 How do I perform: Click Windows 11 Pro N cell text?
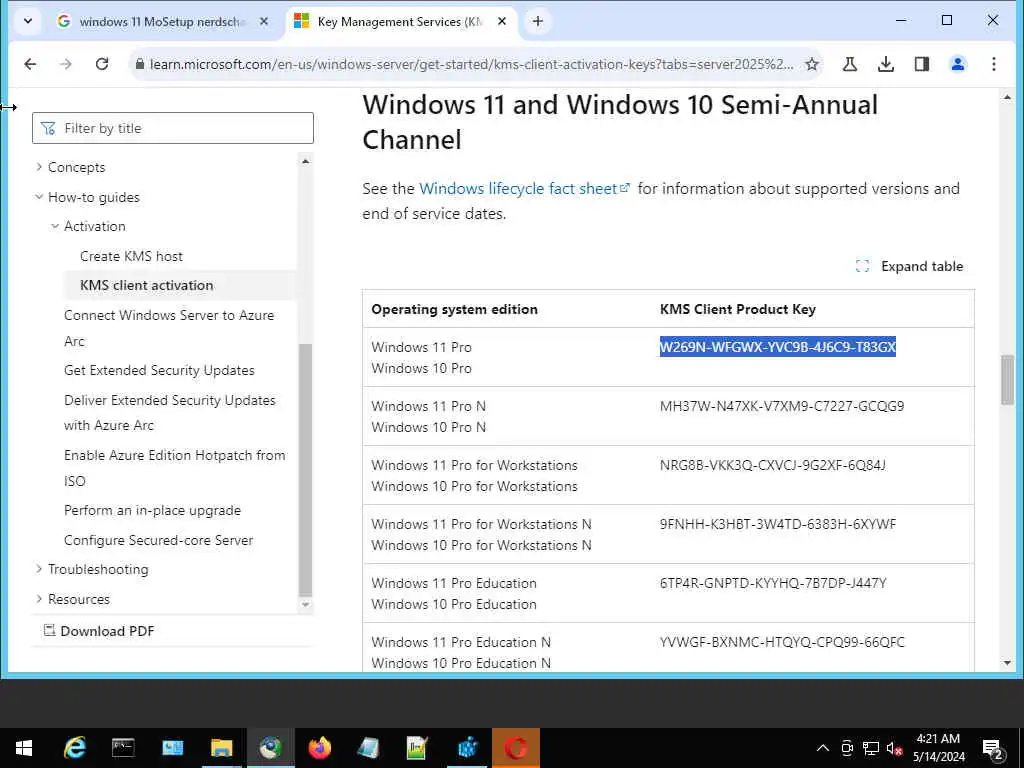[x=428, y=406]
